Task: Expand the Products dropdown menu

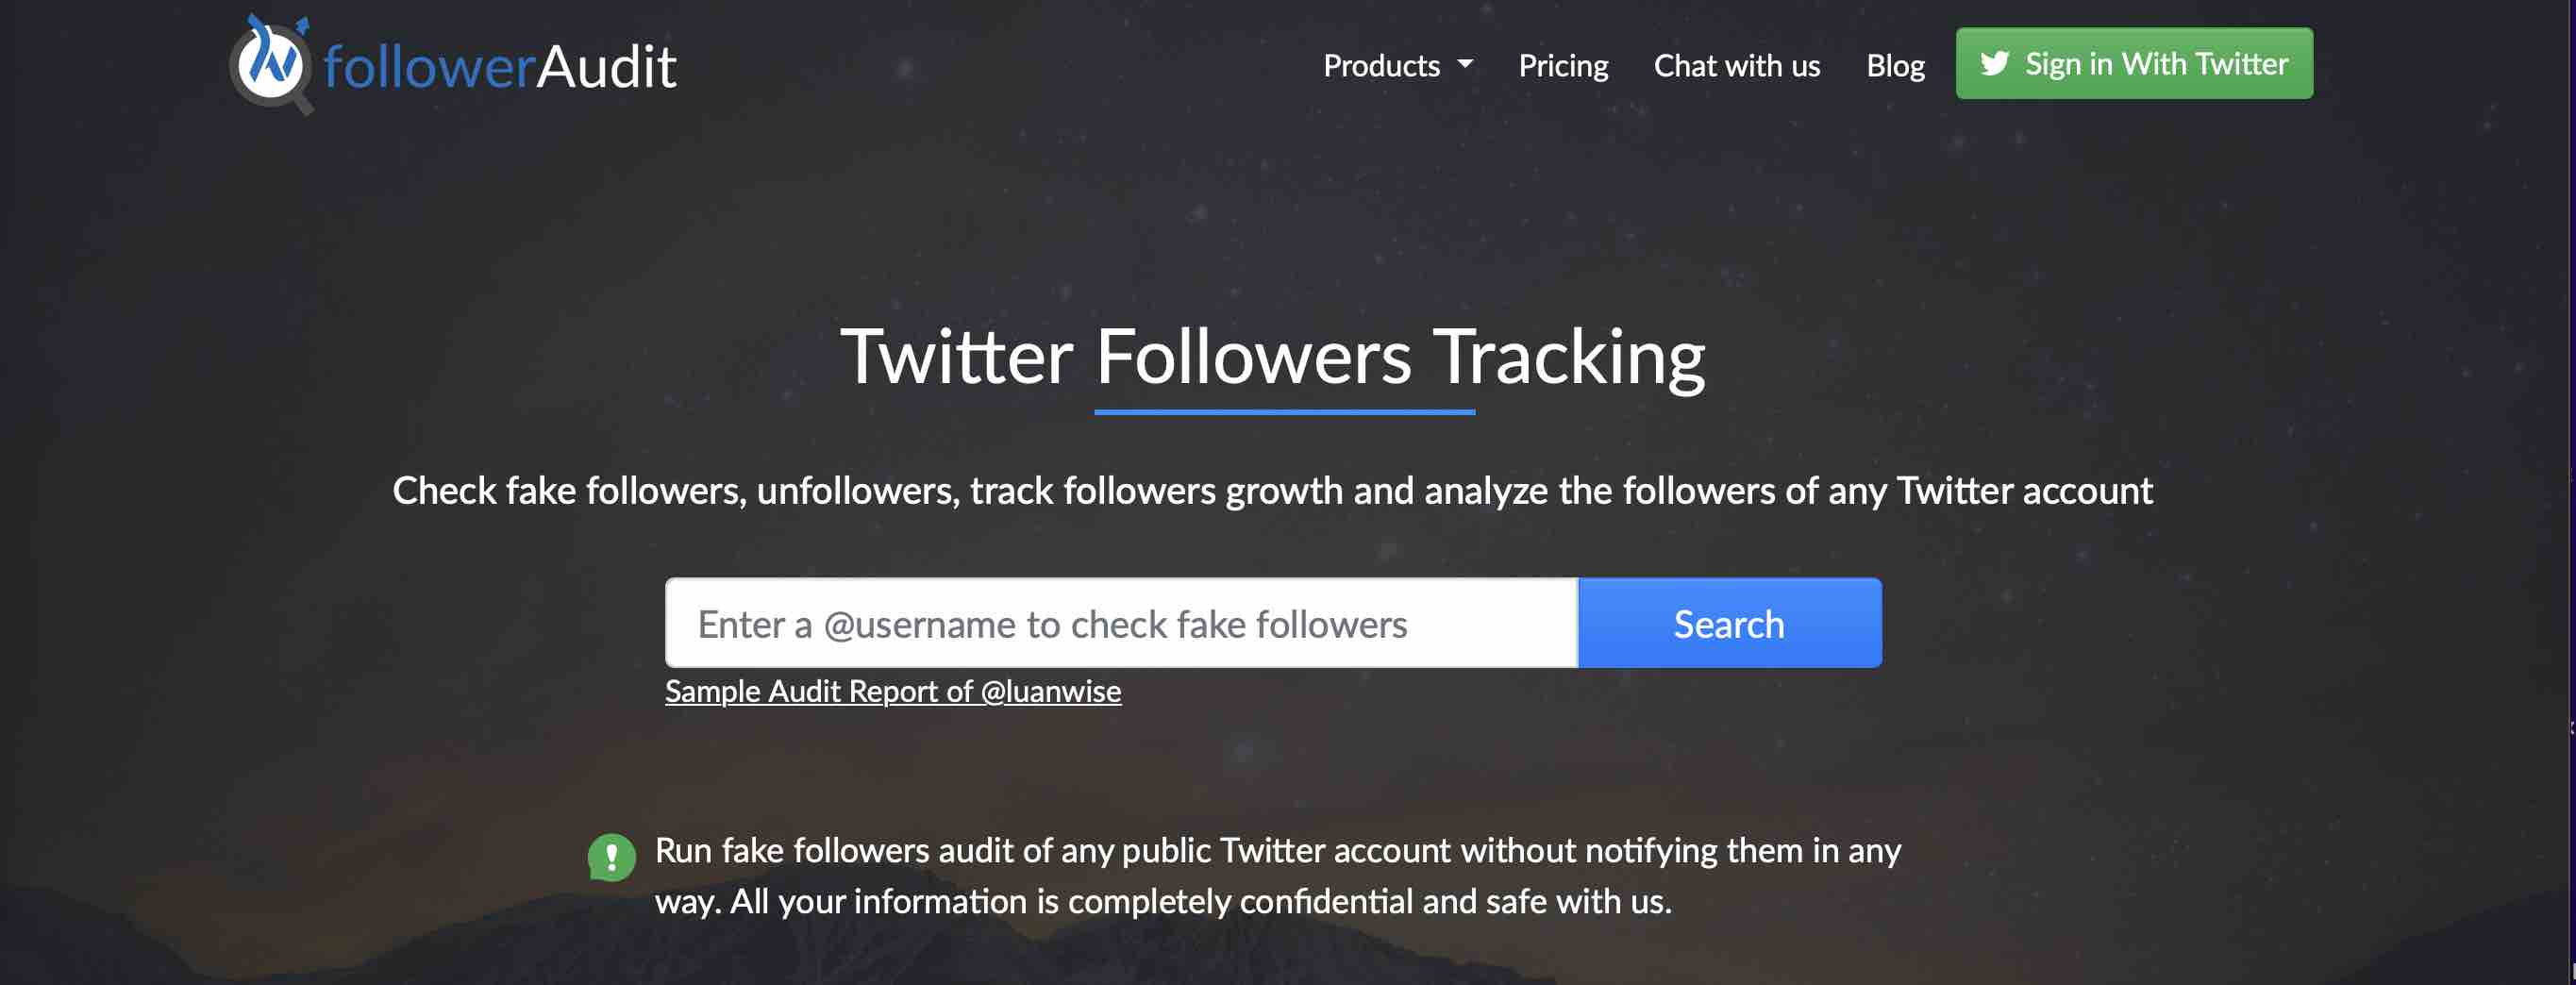Action: click(x=1398, y=64)
